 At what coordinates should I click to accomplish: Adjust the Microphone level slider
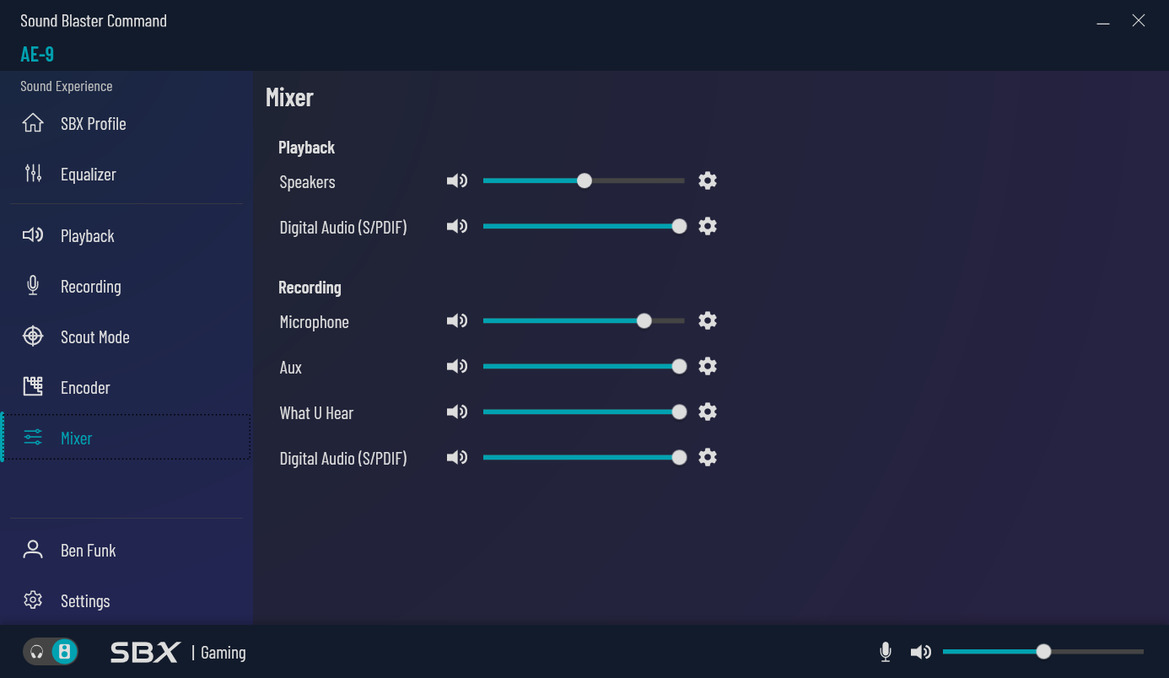584,321
